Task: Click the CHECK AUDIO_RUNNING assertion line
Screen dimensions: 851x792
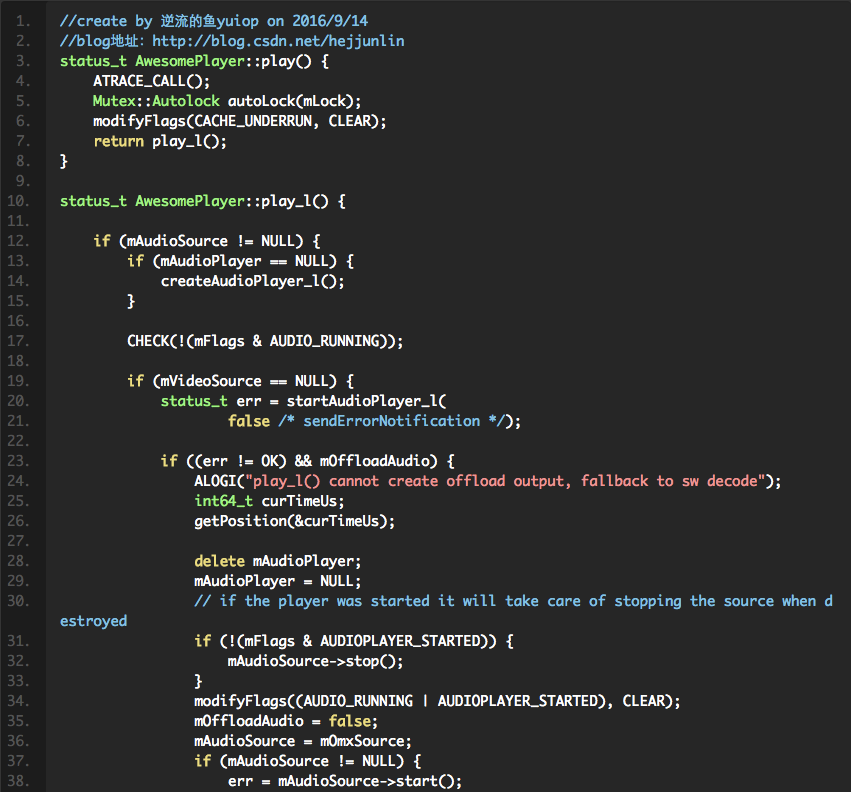Action: tap(264, 341)
